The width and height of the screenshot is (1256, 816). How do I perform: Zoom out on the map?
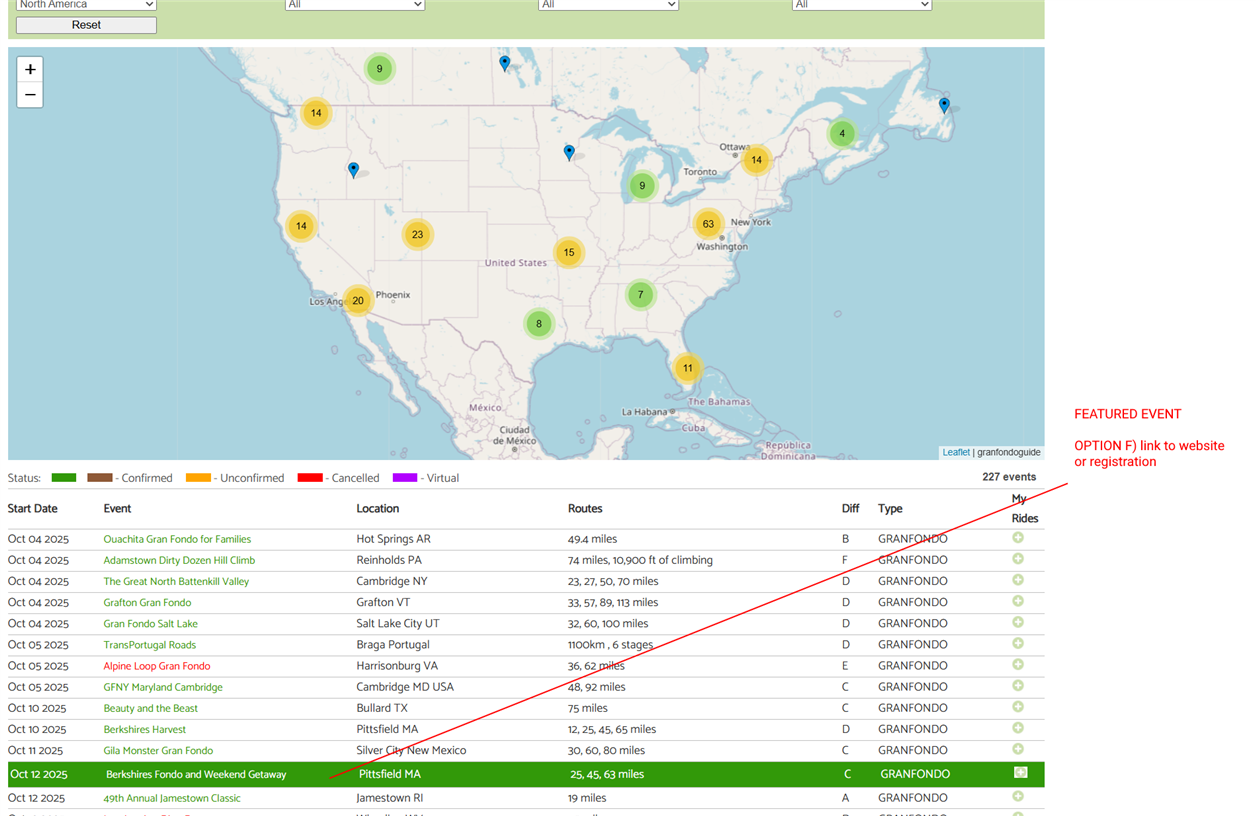point(30,95)
